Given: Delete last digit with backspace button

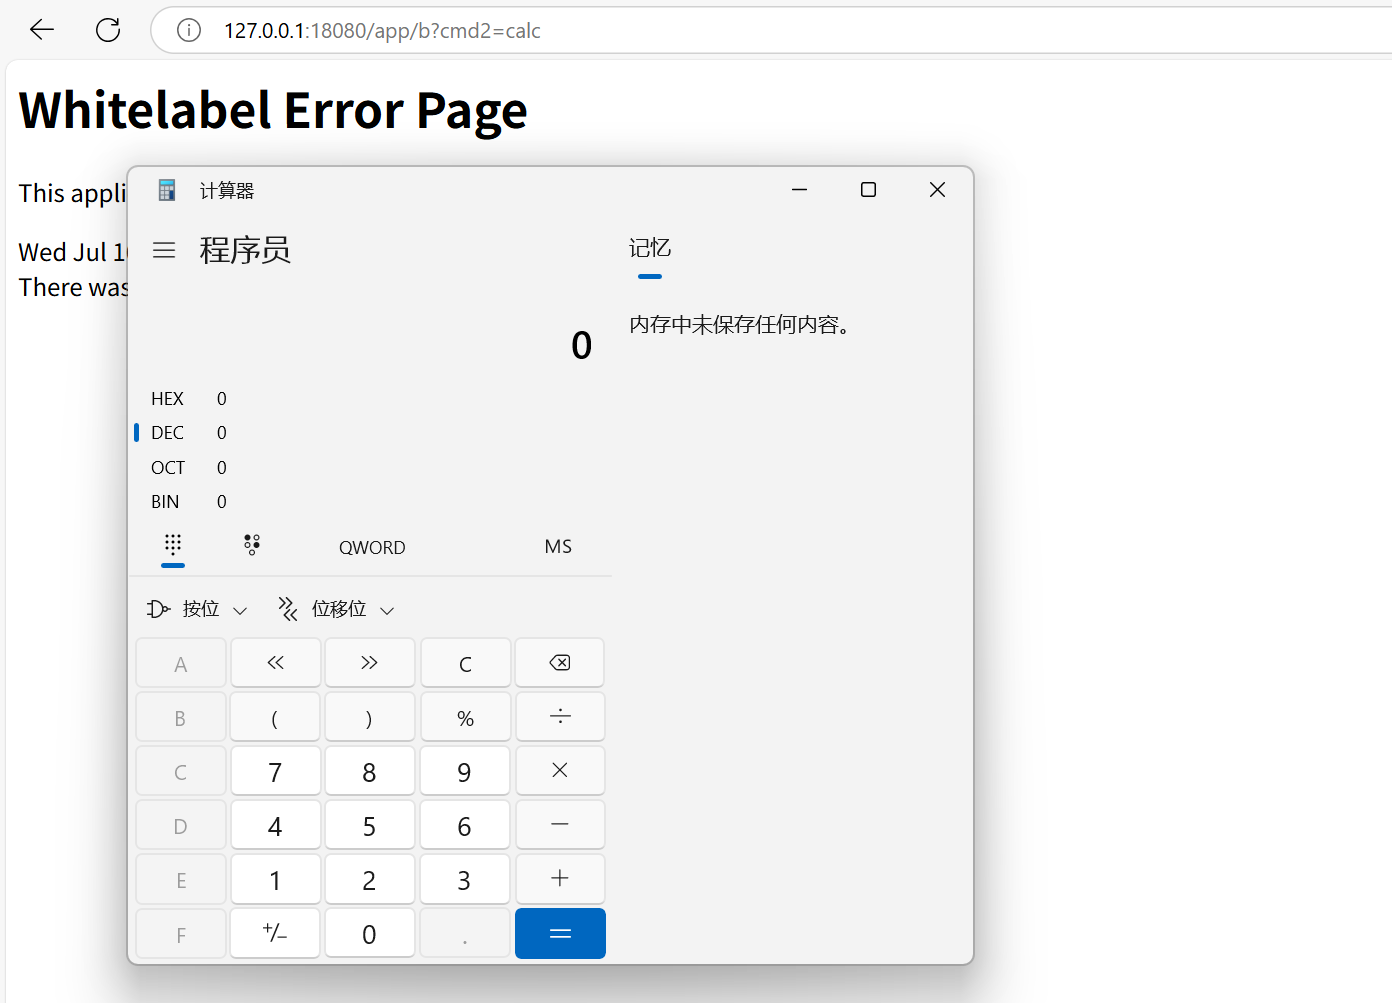Looking at the screenshot, I should pyautogui.click(x=560, y=663).
